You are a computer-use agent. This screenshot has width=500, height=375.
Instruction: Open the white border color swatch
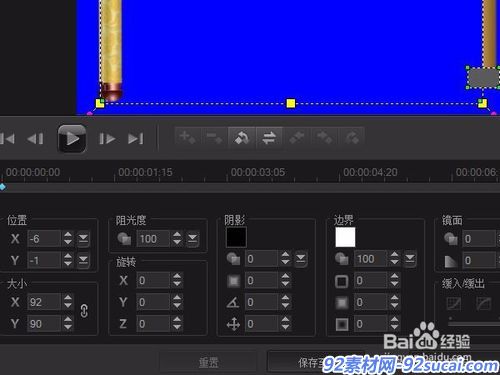[x=345, y=237]
